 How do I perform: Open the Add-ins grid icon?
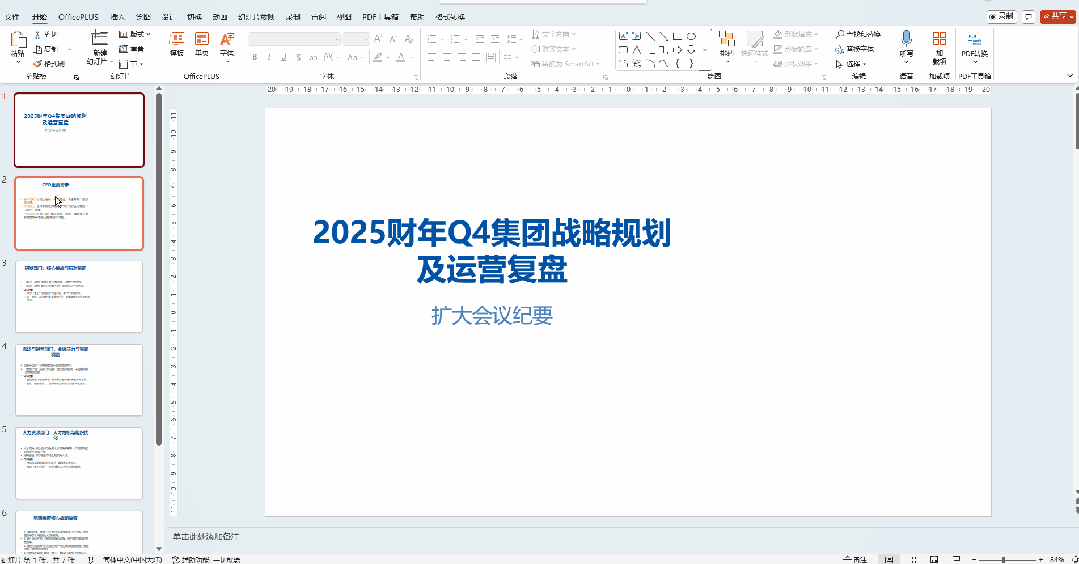click(939, 39)
